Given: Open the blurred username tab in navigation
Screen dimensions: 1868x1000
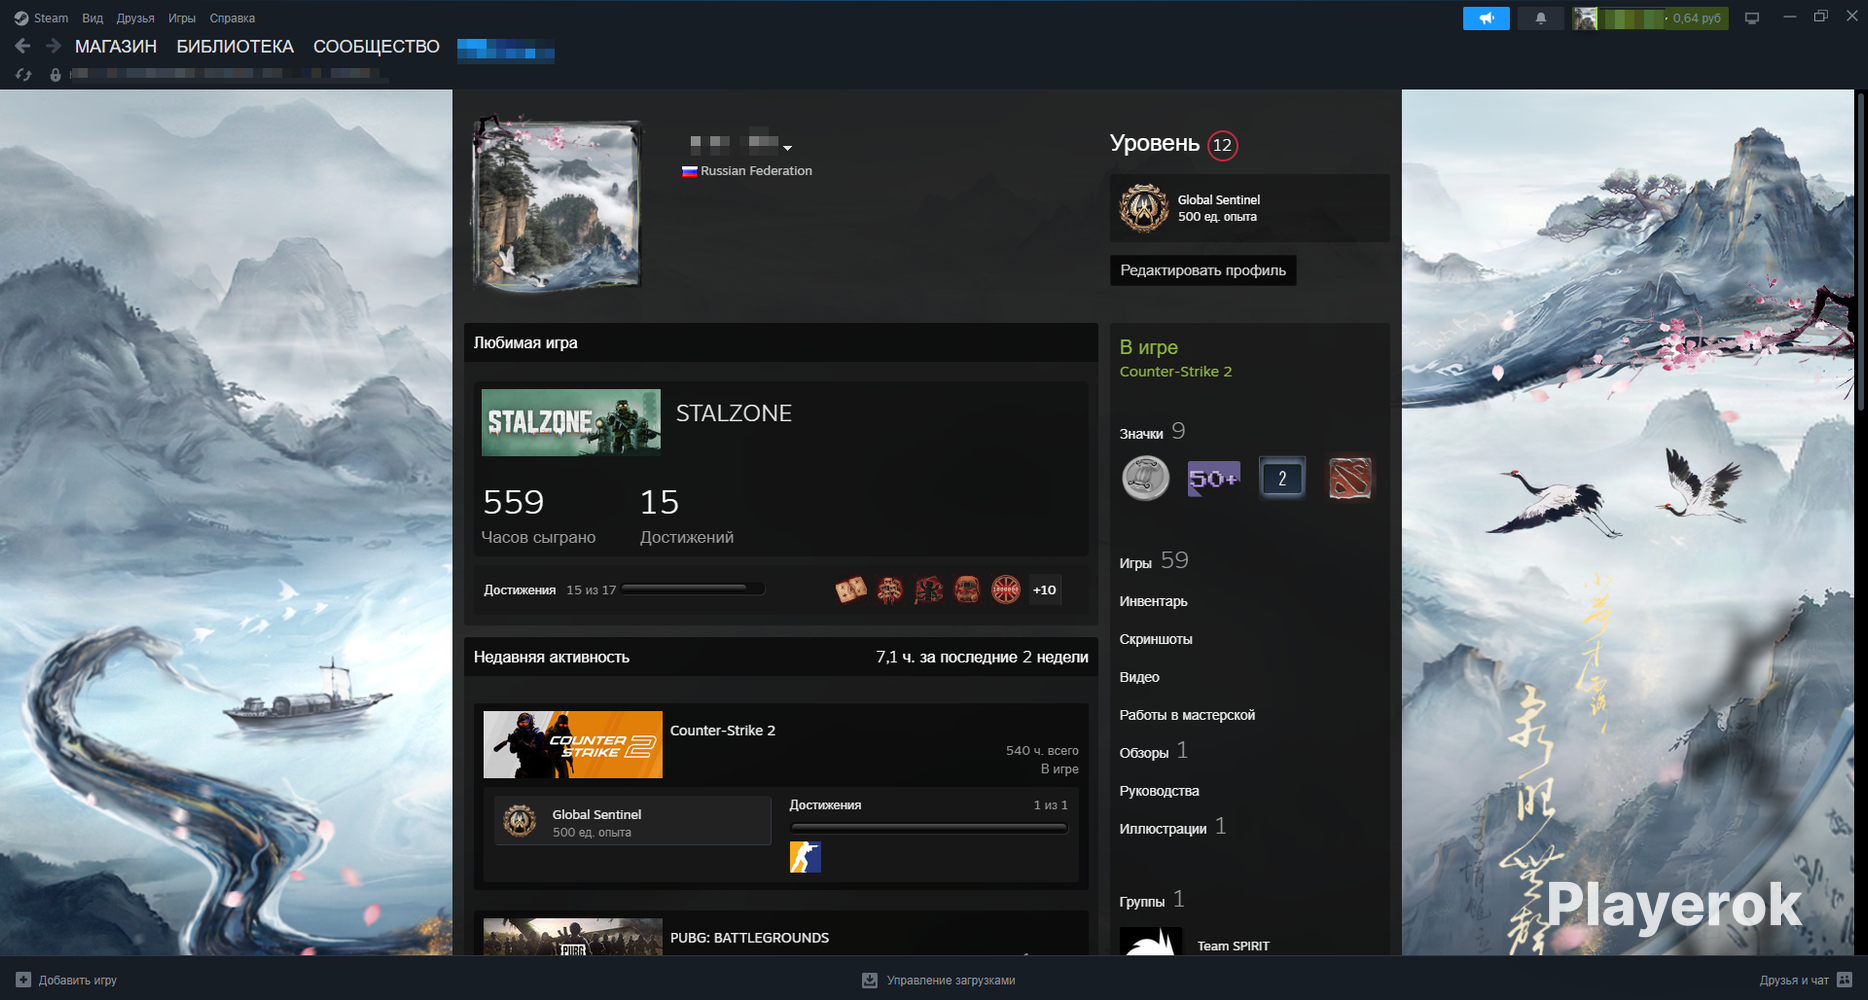Looking at the screenshot, I should click(505, 49).
